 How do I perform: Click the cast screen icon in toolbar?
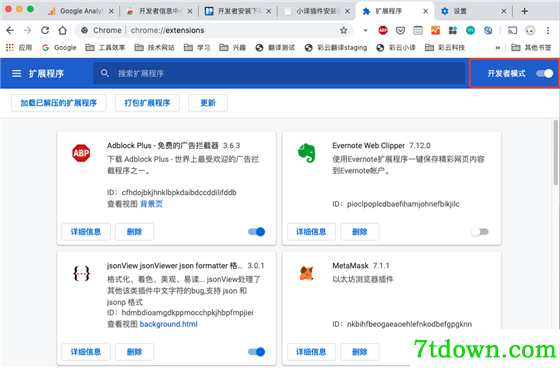coord(512,30)
